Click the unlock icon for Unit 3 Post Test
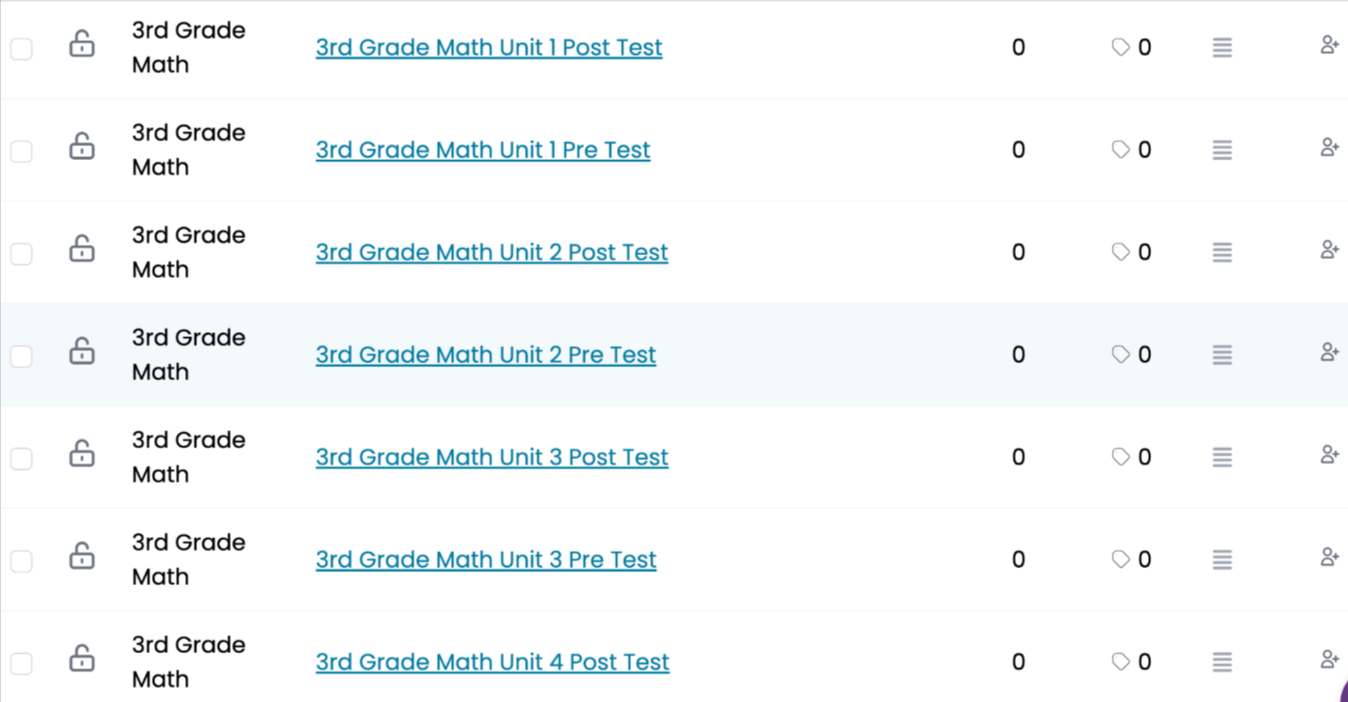 pos(82,454)
